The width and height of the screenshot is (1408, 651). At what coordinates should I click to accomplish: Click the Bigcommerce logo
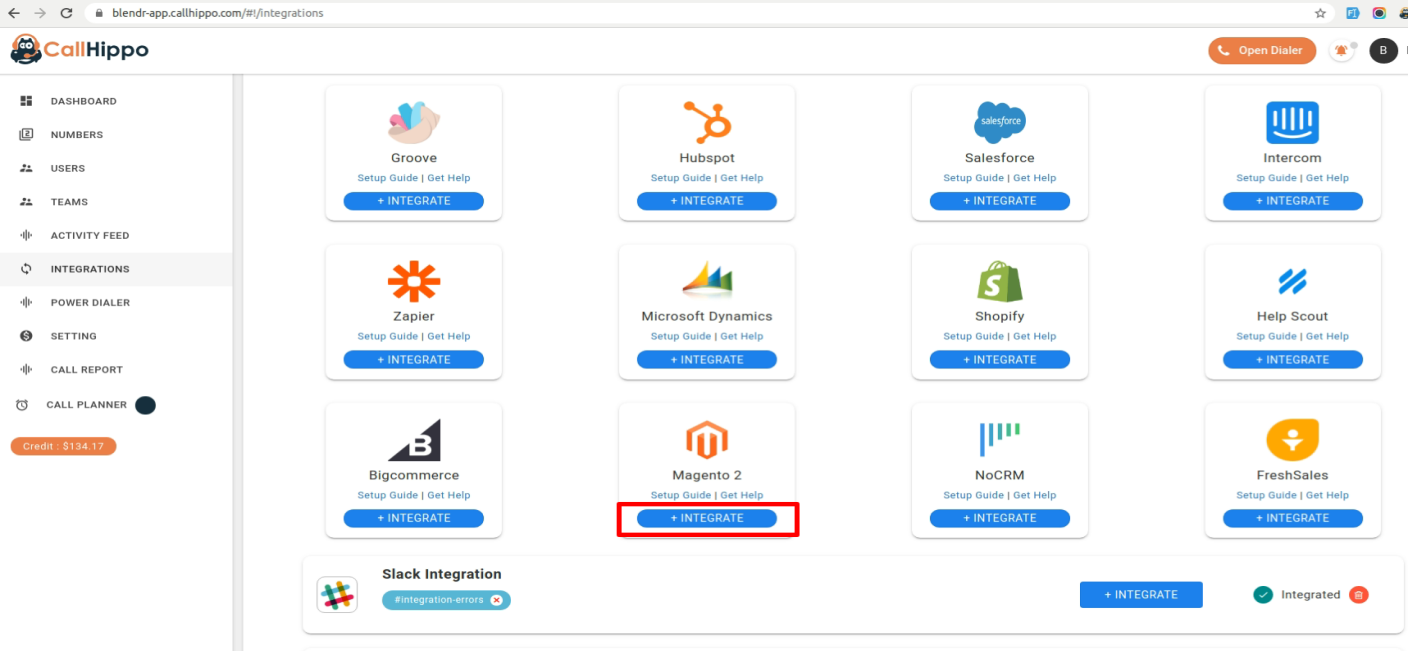pyautogui.click(x=414, y=440)
